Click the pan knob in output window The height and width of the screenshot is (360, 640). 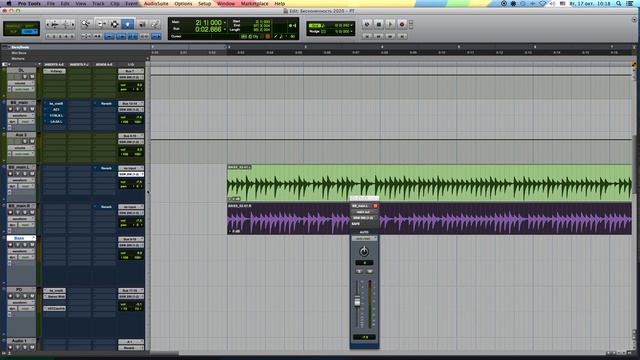[364, 251]
